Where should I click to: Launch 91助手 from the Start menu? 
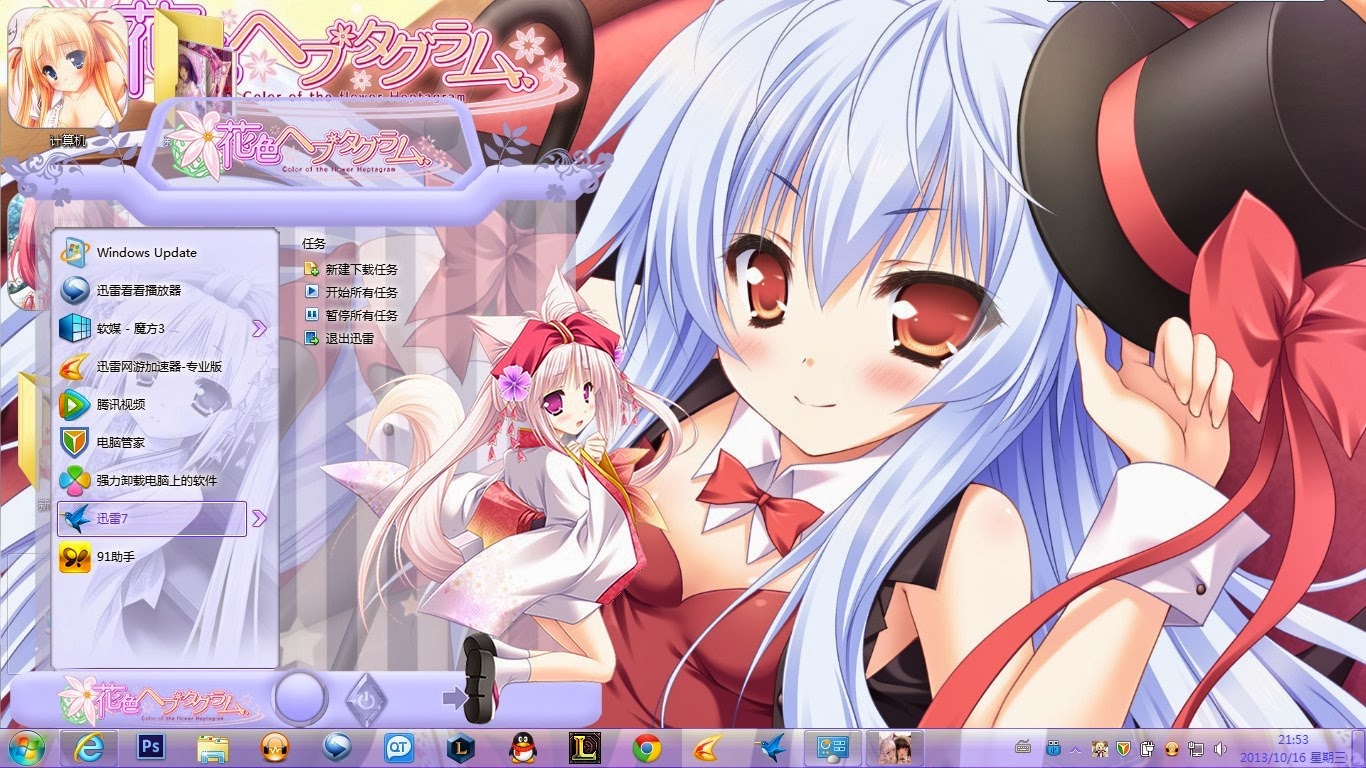(x=125, y=557)
